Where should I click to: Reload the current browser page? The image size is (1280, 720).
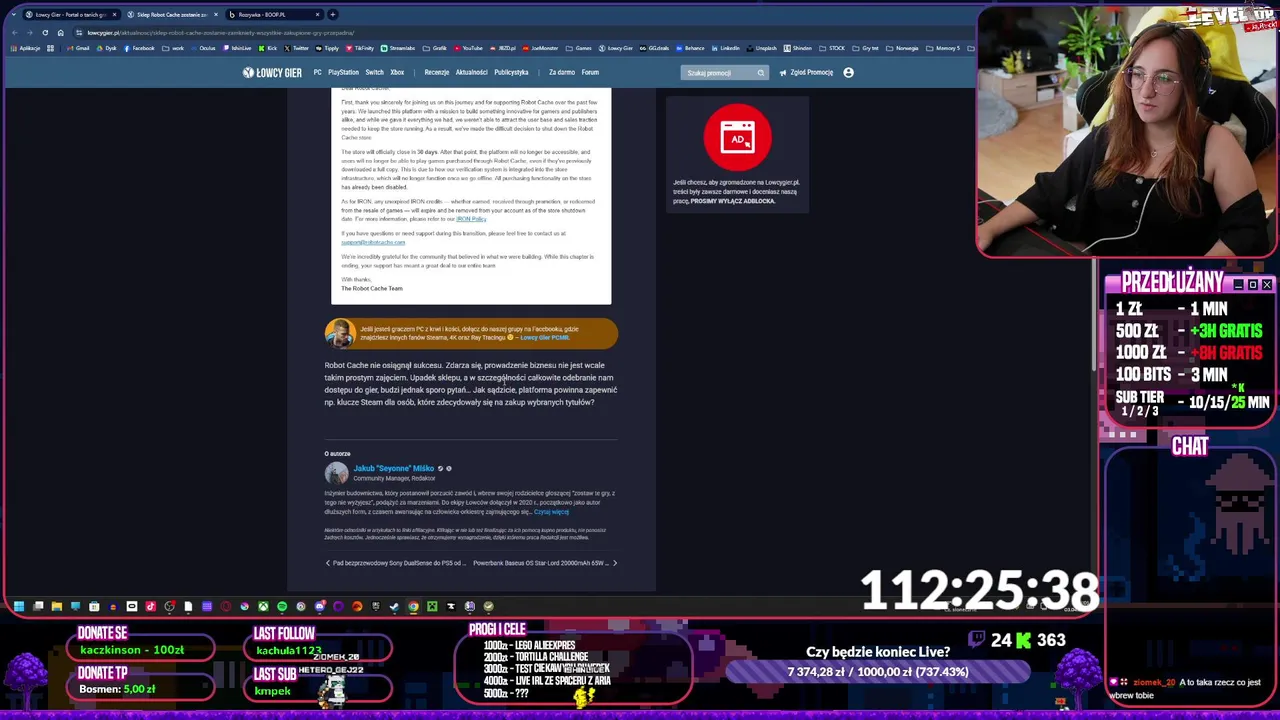pyautogui.click(x=45, y=32)
